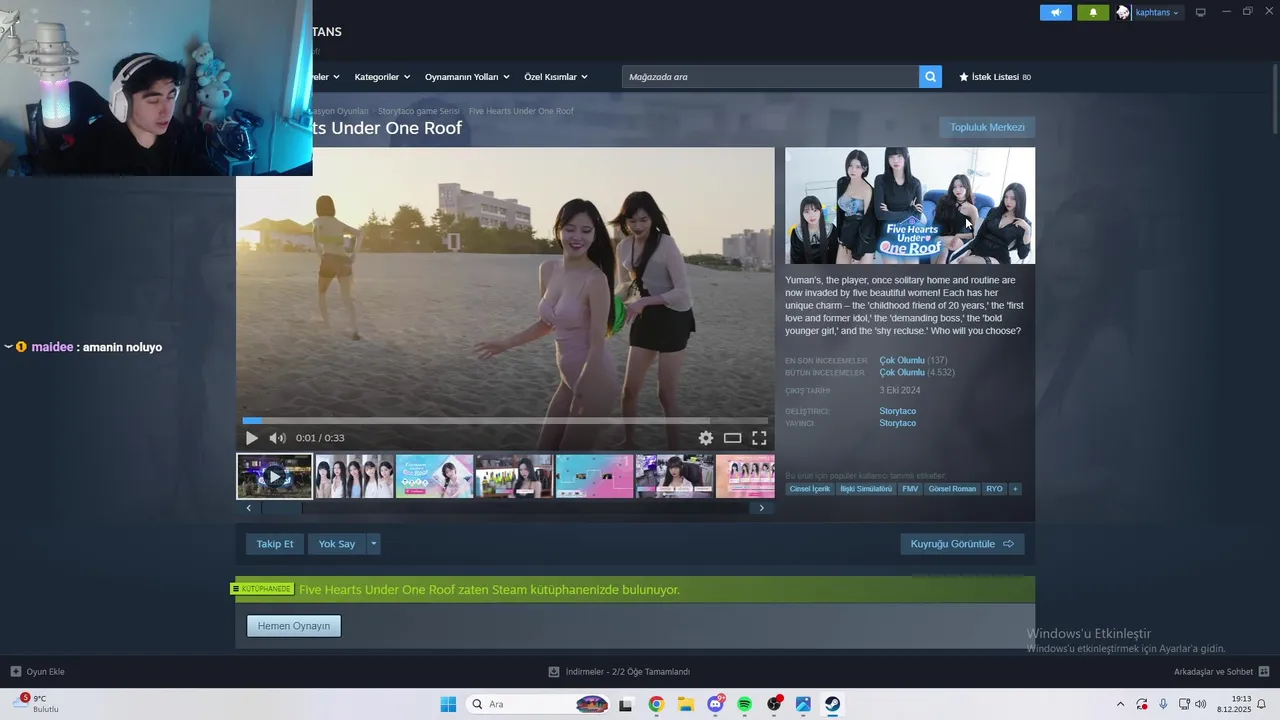Click the store search magnifier button

(x=930, y=77)
